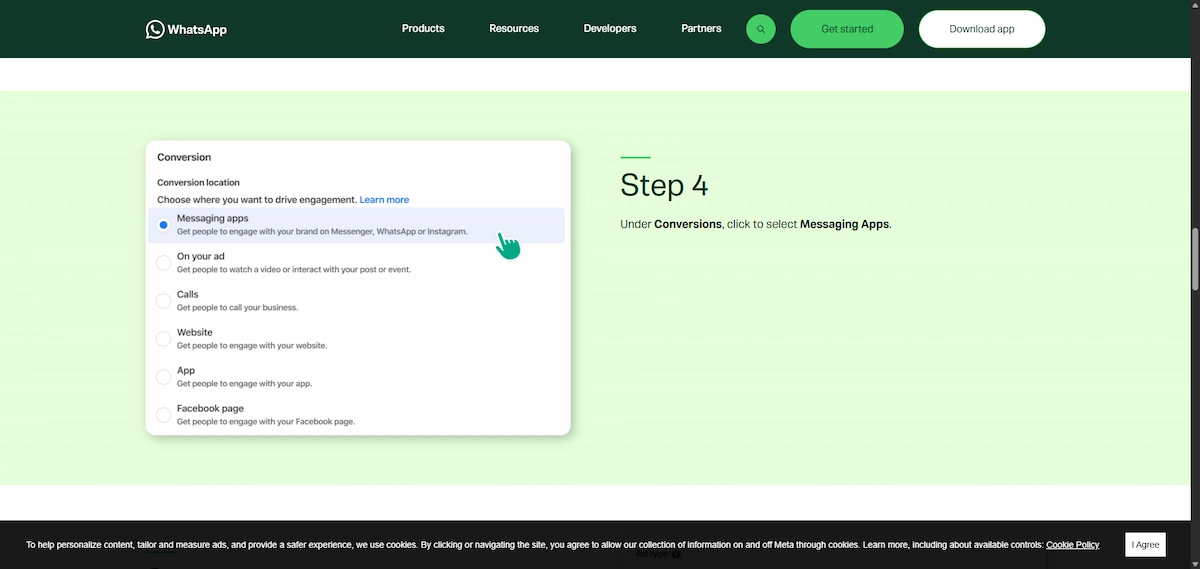Open the Partners menu
This screenshot has width=1200, height=569.
701,29
